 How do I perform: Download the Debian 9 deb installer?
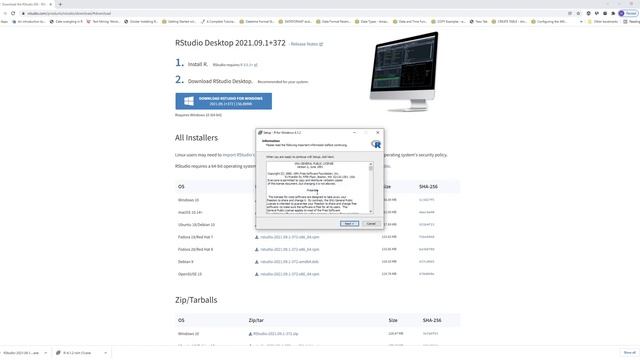(289, 262)
